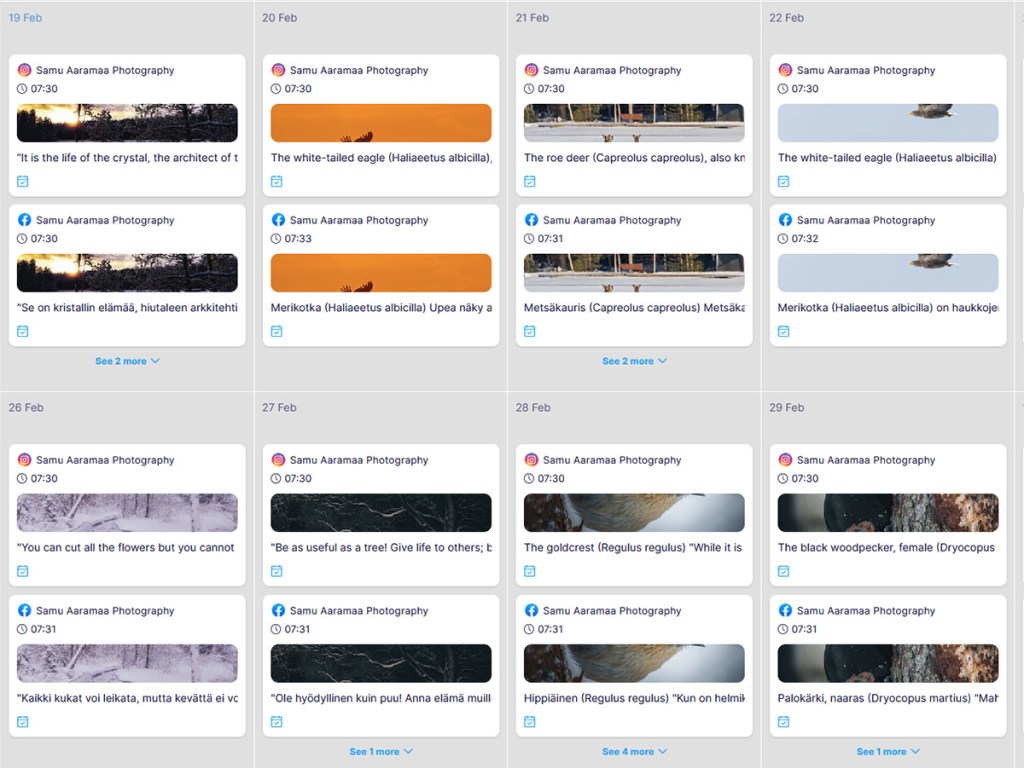Open the 19 Feb date header
The image size is (1024, 768).
(26, 18)
